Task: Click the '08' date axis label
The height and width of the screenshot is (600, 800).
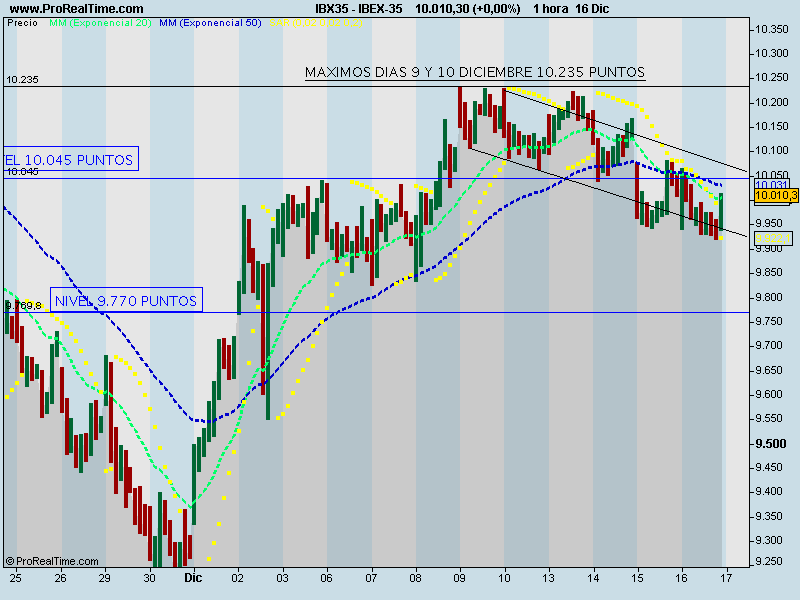Action: (x=415, y=578)
